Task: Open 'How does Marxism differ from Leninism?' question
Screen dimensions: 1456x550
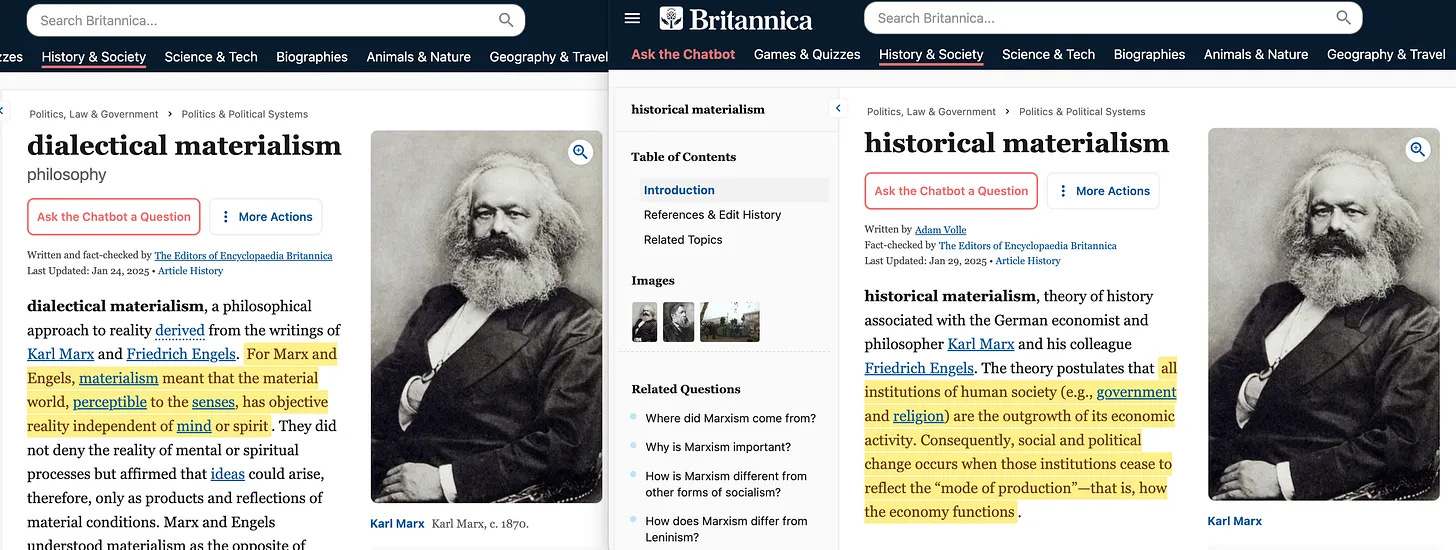Action: click(x=726, y=529)
